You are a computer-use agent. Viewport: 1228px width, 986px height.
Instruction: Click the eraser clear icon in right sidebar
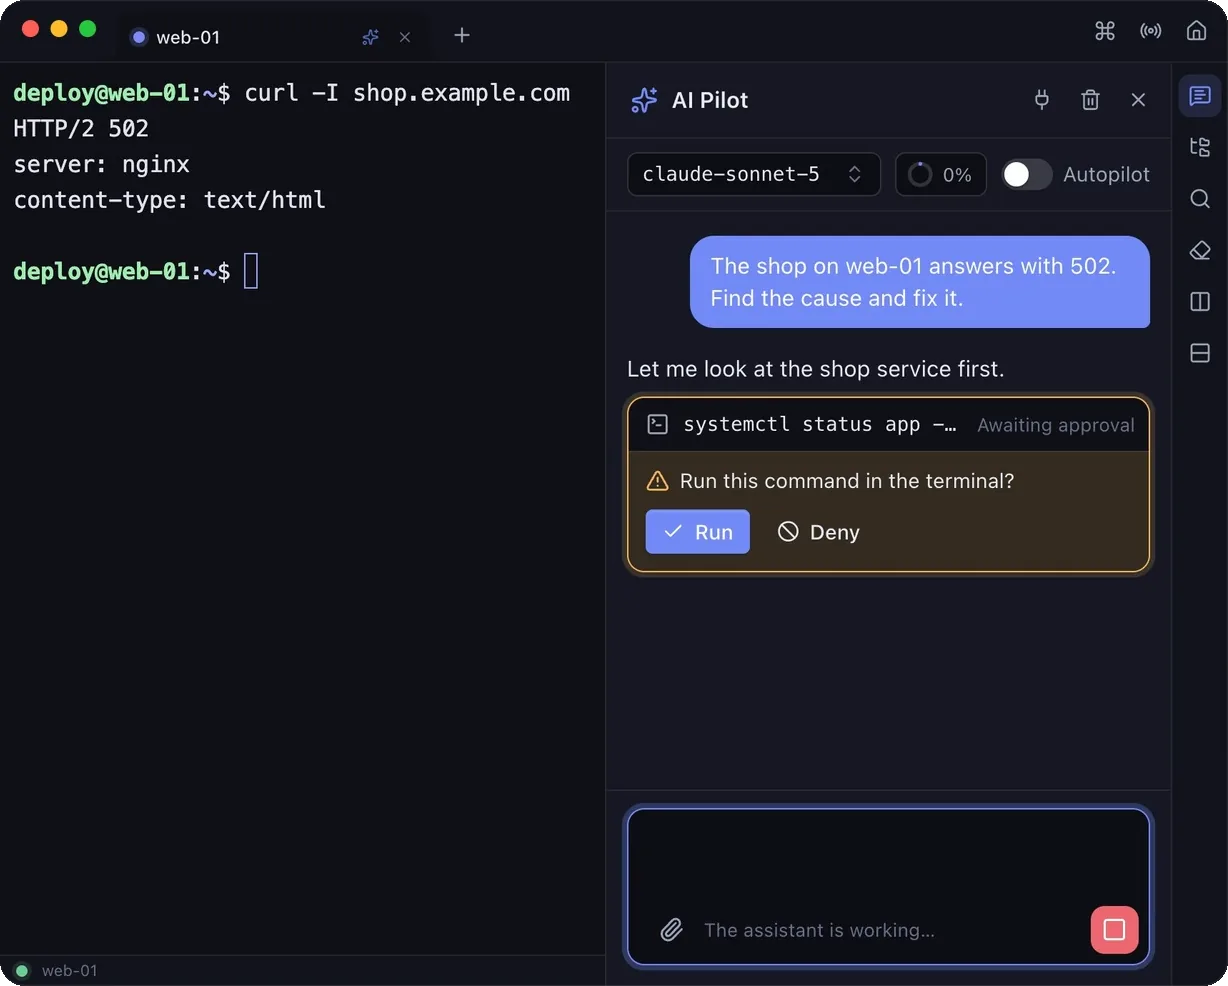1200,250
